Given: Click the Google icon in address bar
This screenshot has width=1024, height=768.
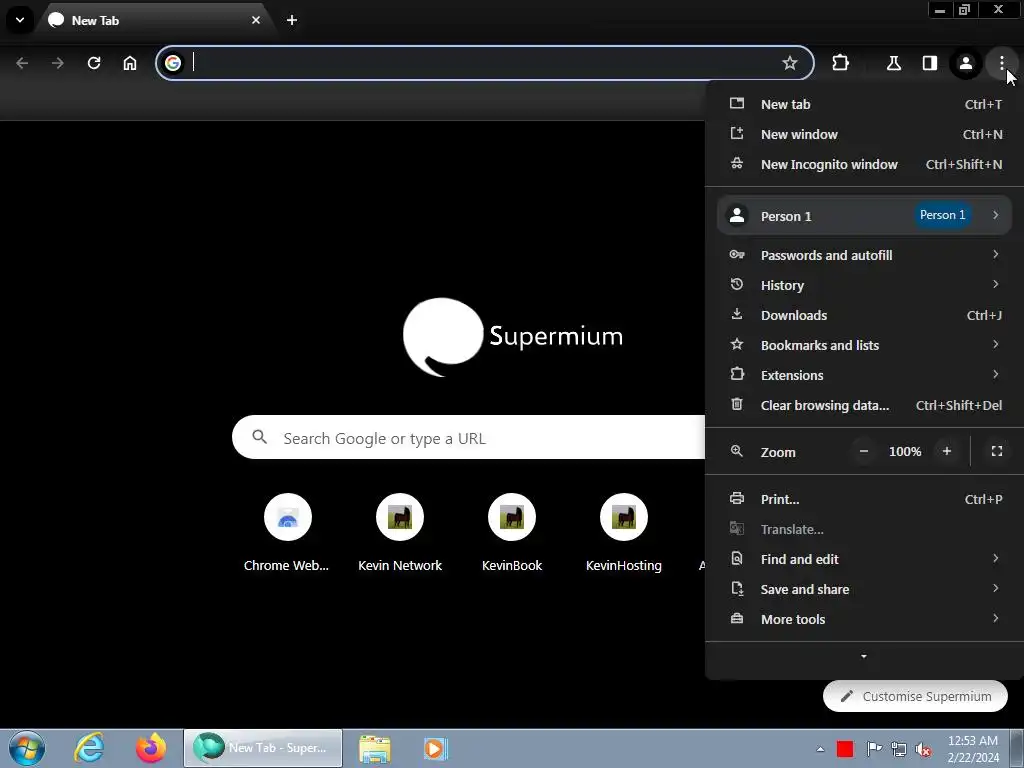Looking at the screenshot, I should 173,63.
